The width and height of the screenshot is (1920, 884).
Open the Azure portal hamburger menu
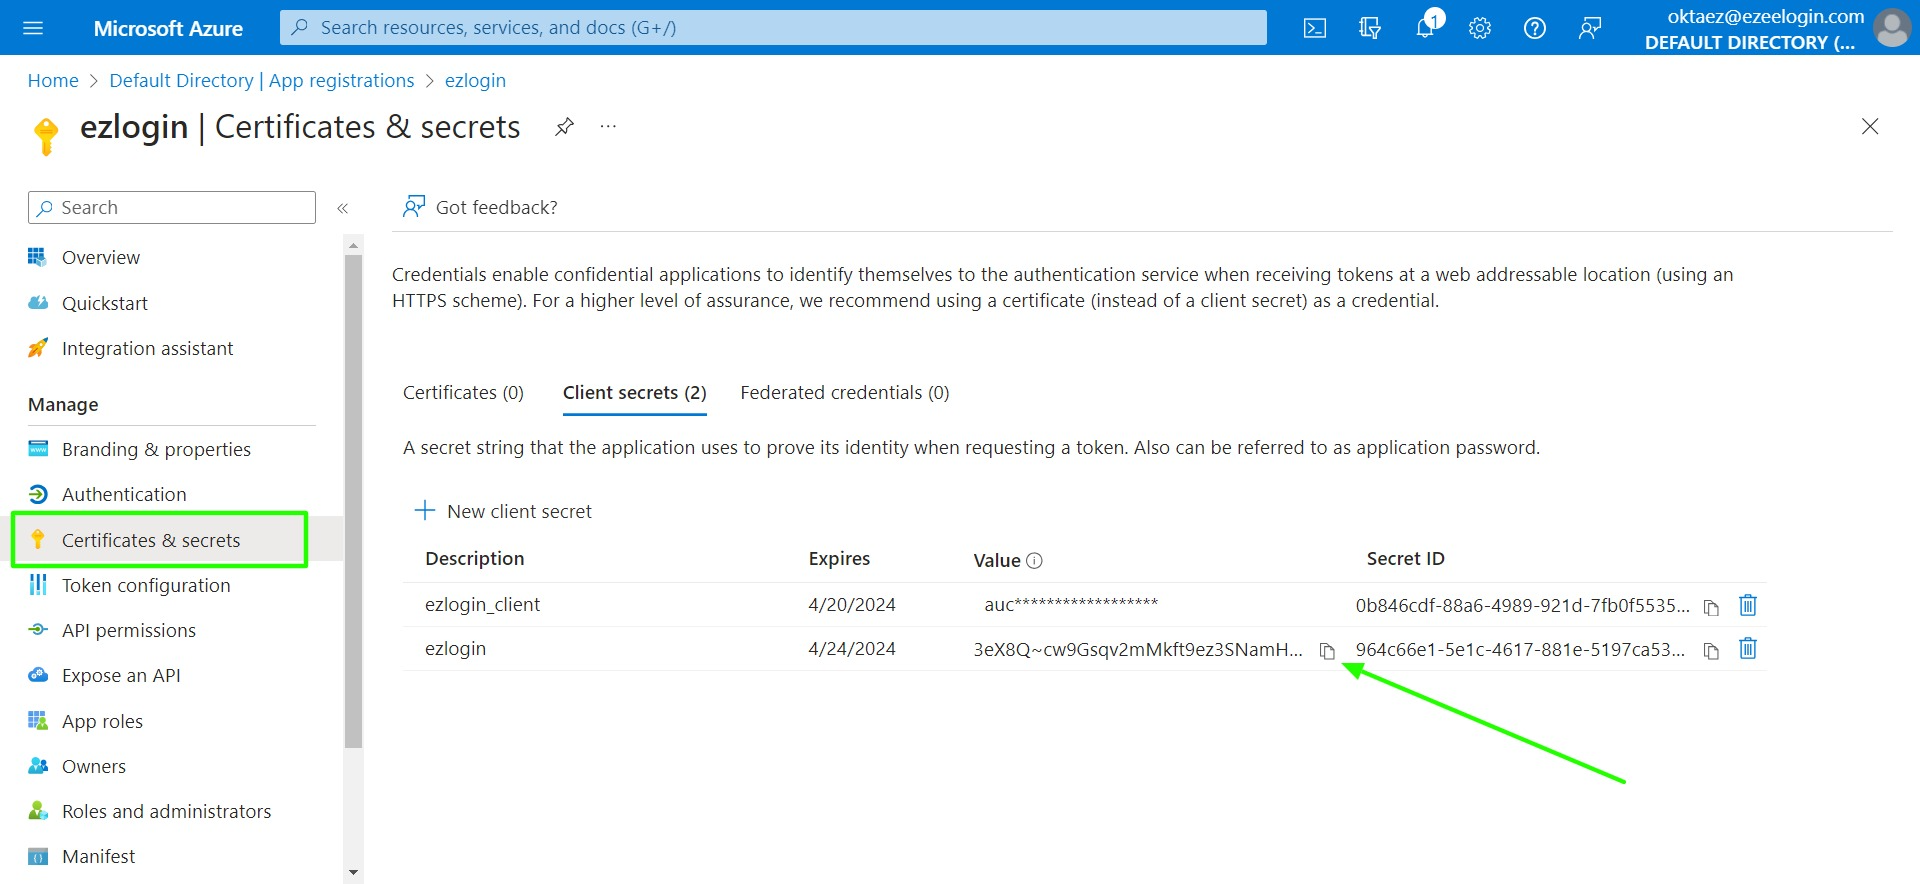[x=33, y=28]
